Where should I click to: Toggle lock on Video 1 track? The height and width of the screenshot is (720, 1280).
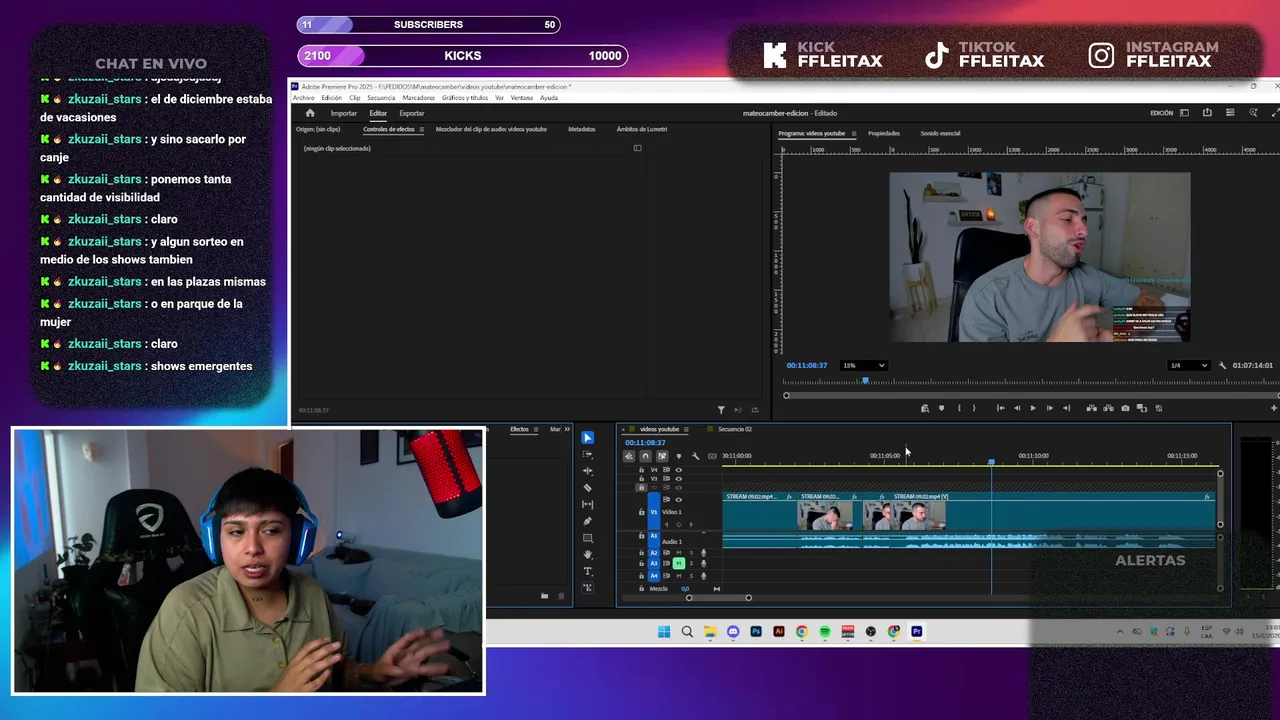(642, 512)
